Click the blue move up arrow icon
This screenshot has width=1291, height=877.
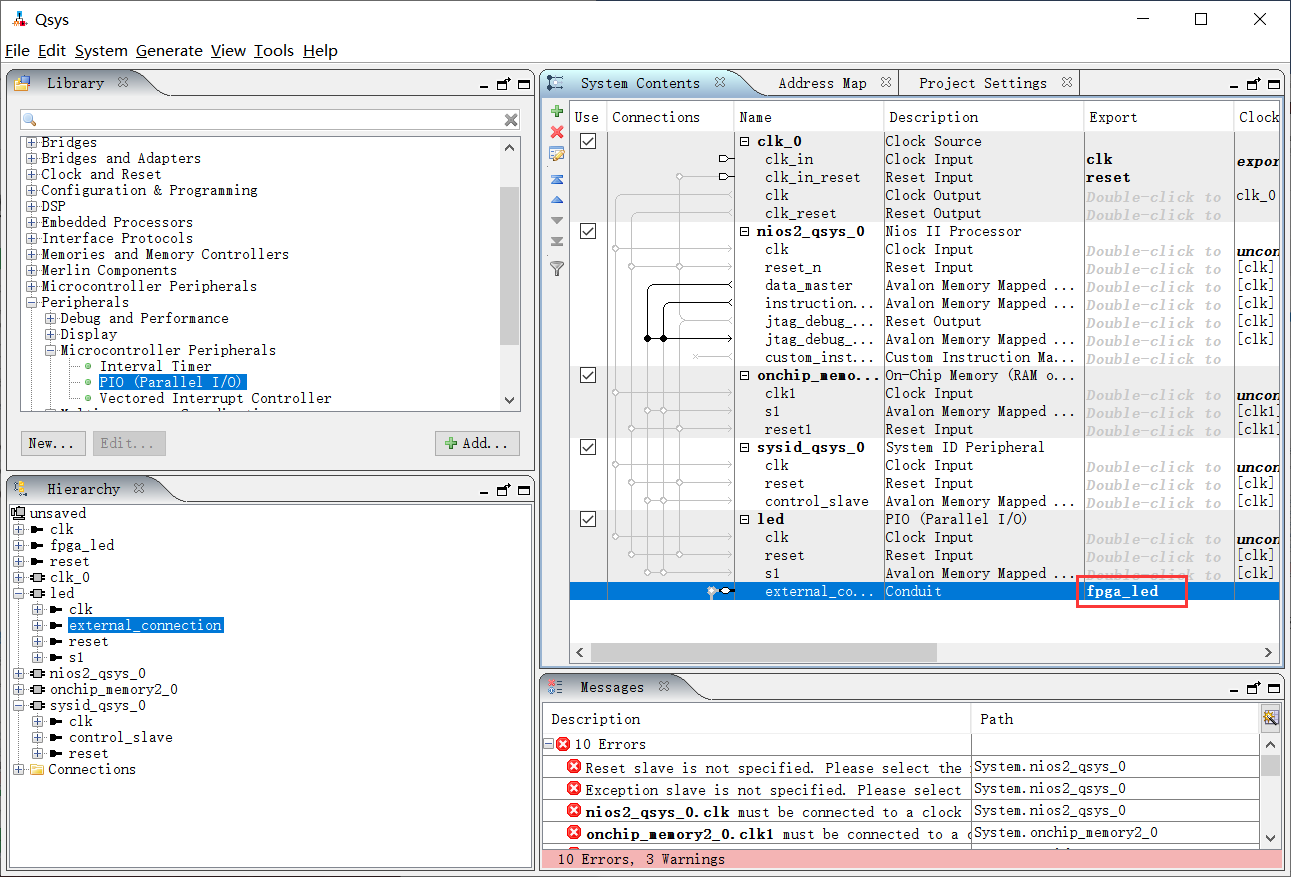(x=557, y=200)
